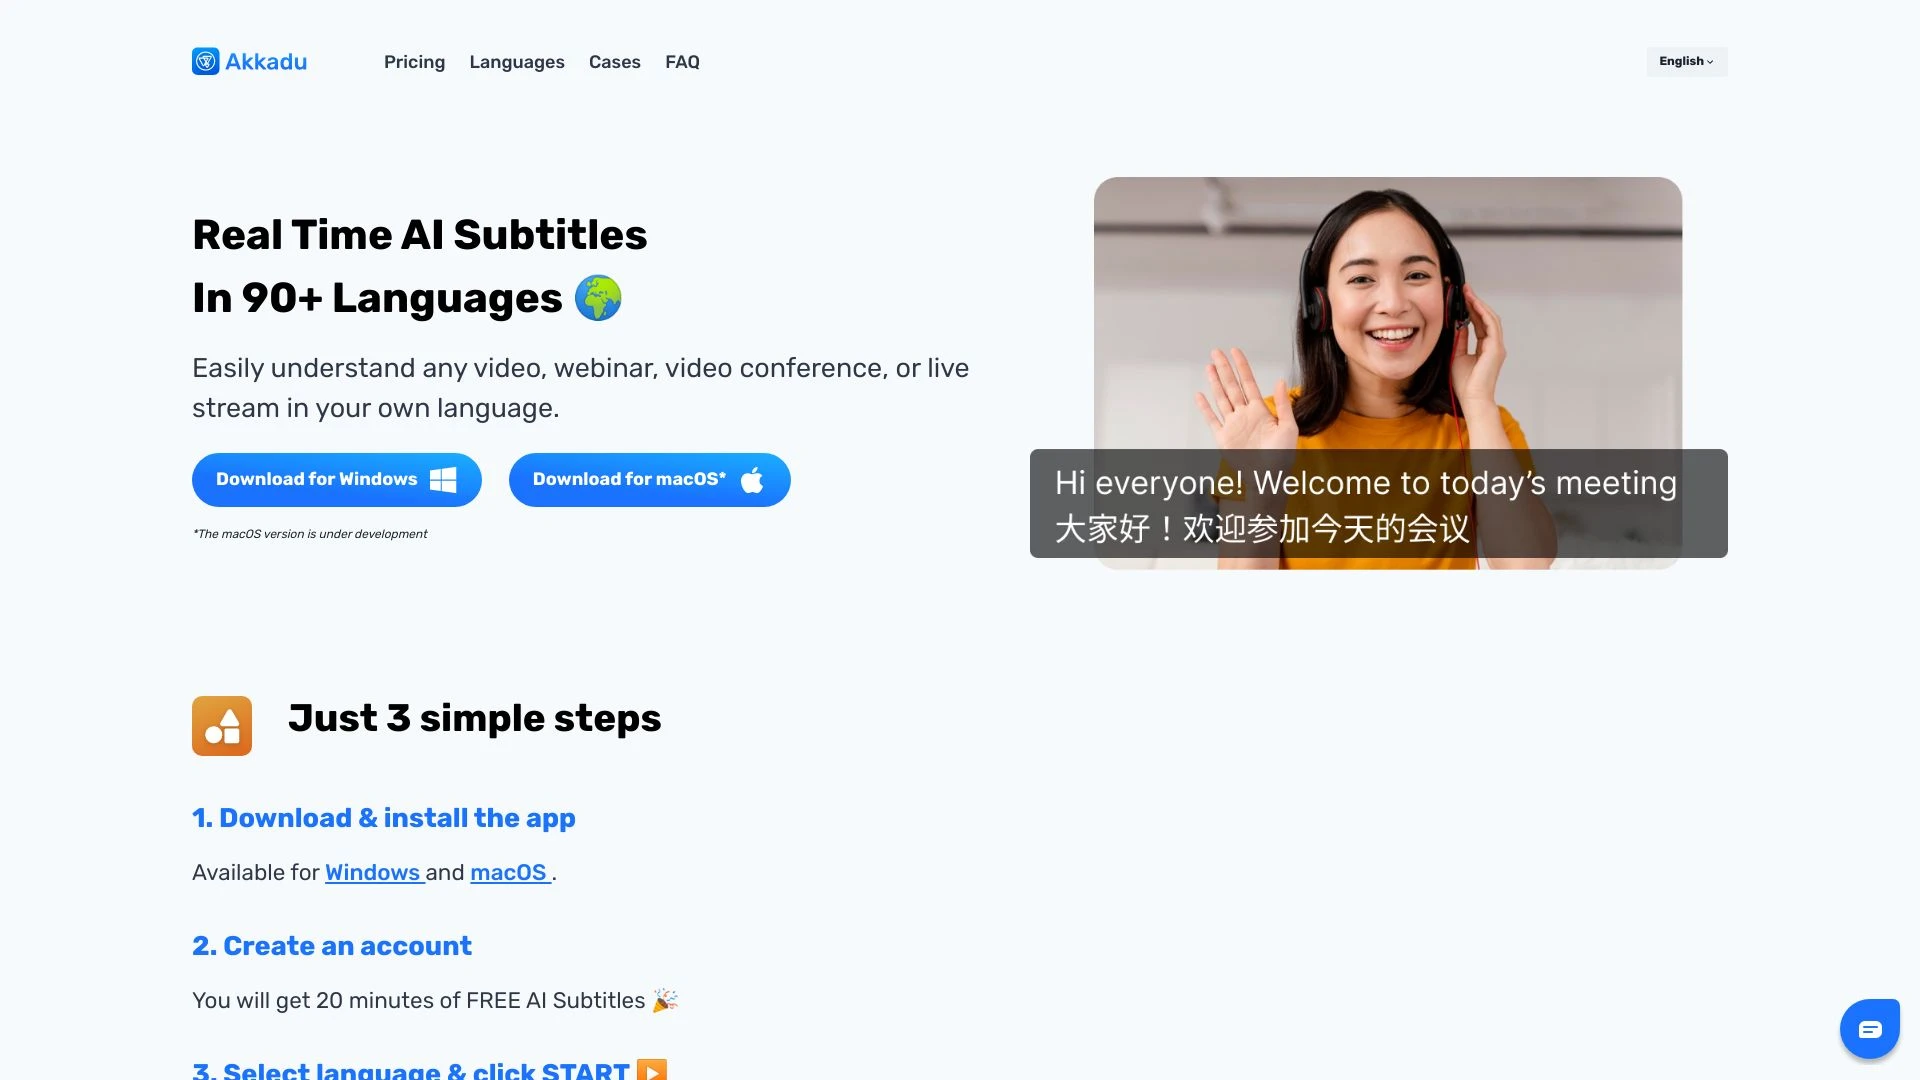The image size is (1920, 1080).
Task: Click the Akkadu logo icon
Action: click(204, 61)
